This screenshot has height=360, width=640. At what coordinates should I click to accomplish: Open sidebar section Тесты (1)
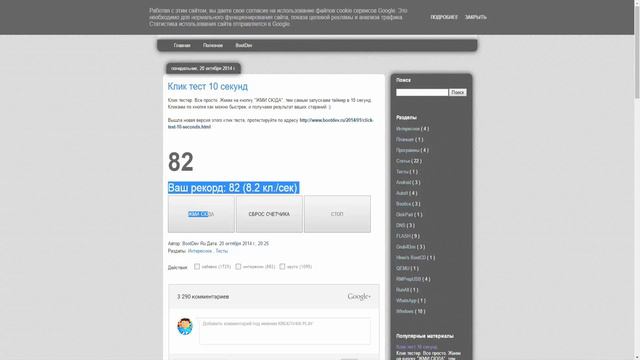[x=402, y=172]
